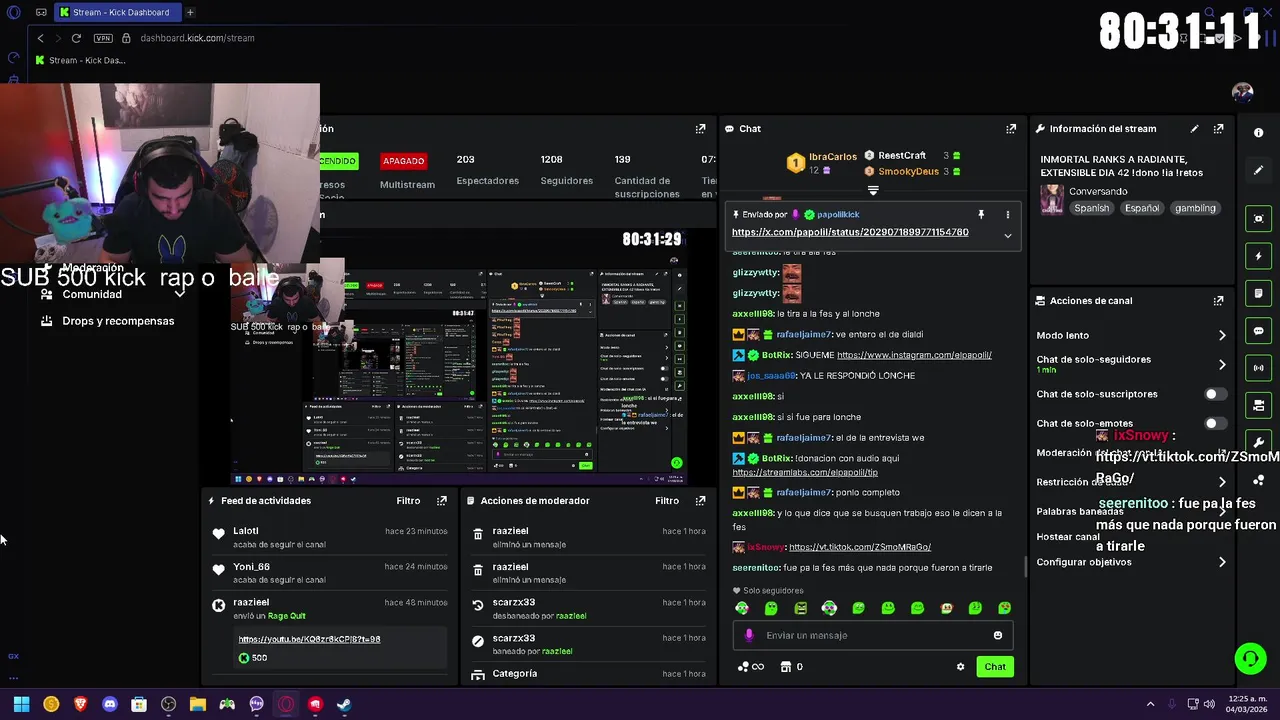Open Steam from the taskbar
This screenshot has width=1280, height=720.
coord(344,704)
